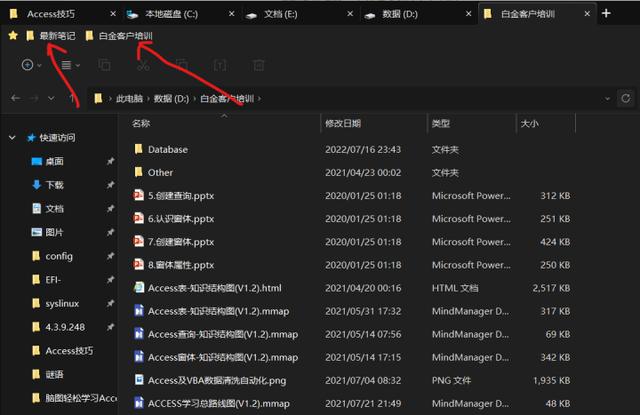Image resolution: width=640 pixels, height=415 pixels.
Task: Click 此电脑 in the address bar
Action: 129,99
